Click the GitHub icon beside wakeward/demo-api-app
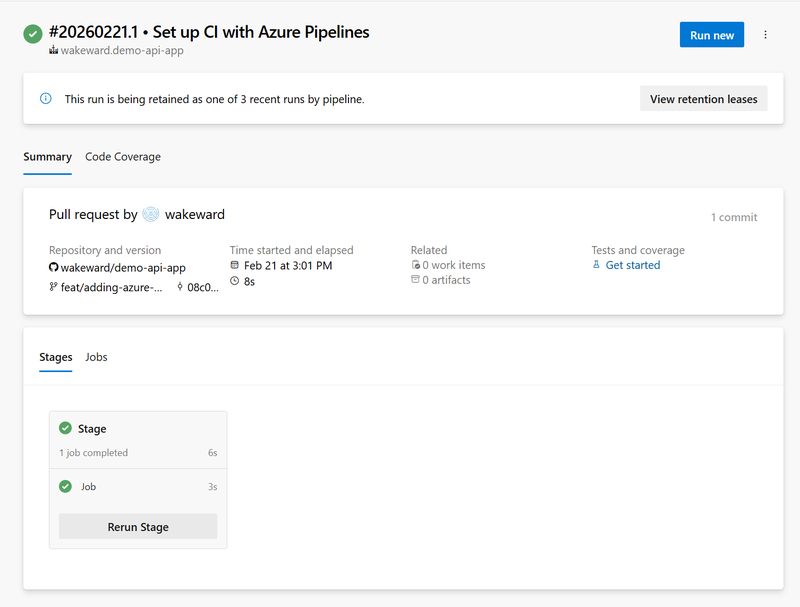 point(54,268)
